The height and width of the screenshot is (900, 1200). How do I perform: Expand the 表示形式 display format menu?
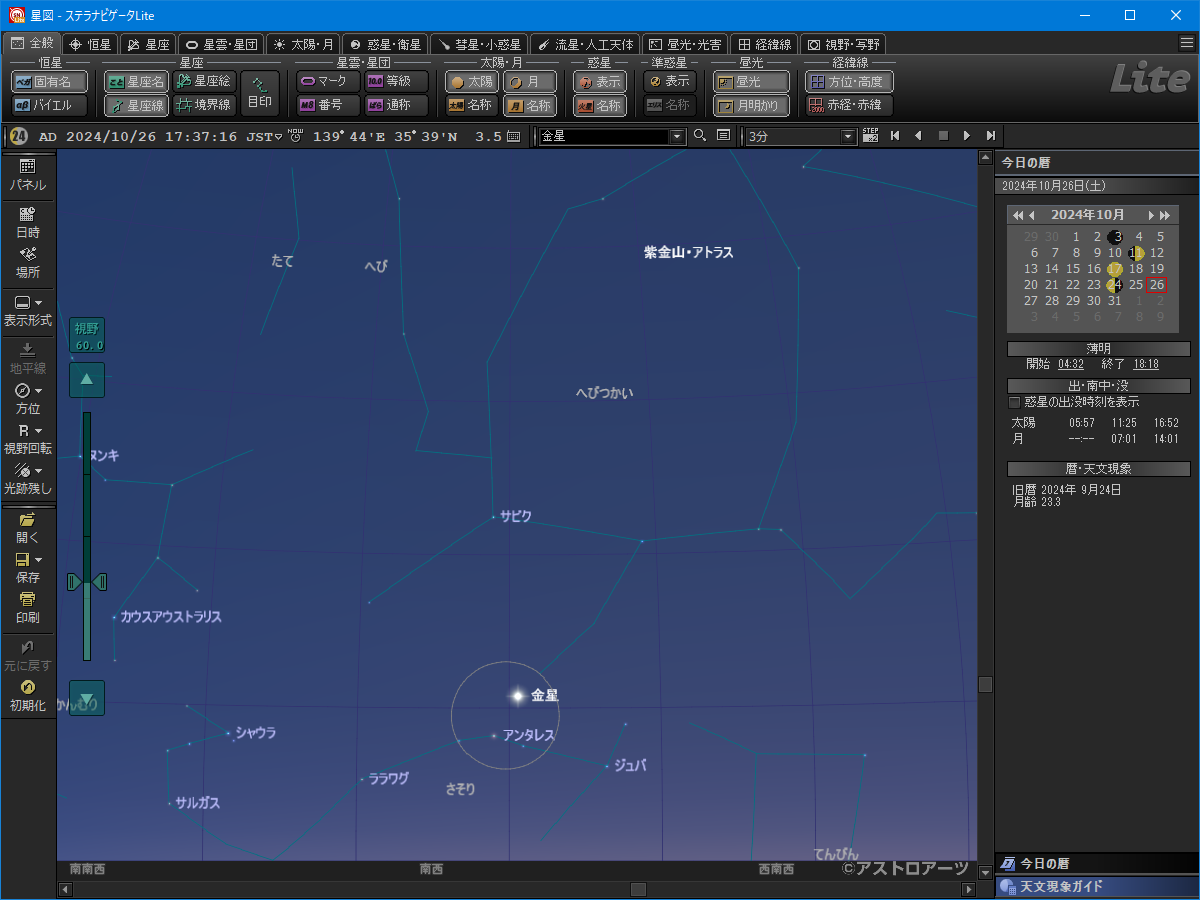click(x=27, y=309)
